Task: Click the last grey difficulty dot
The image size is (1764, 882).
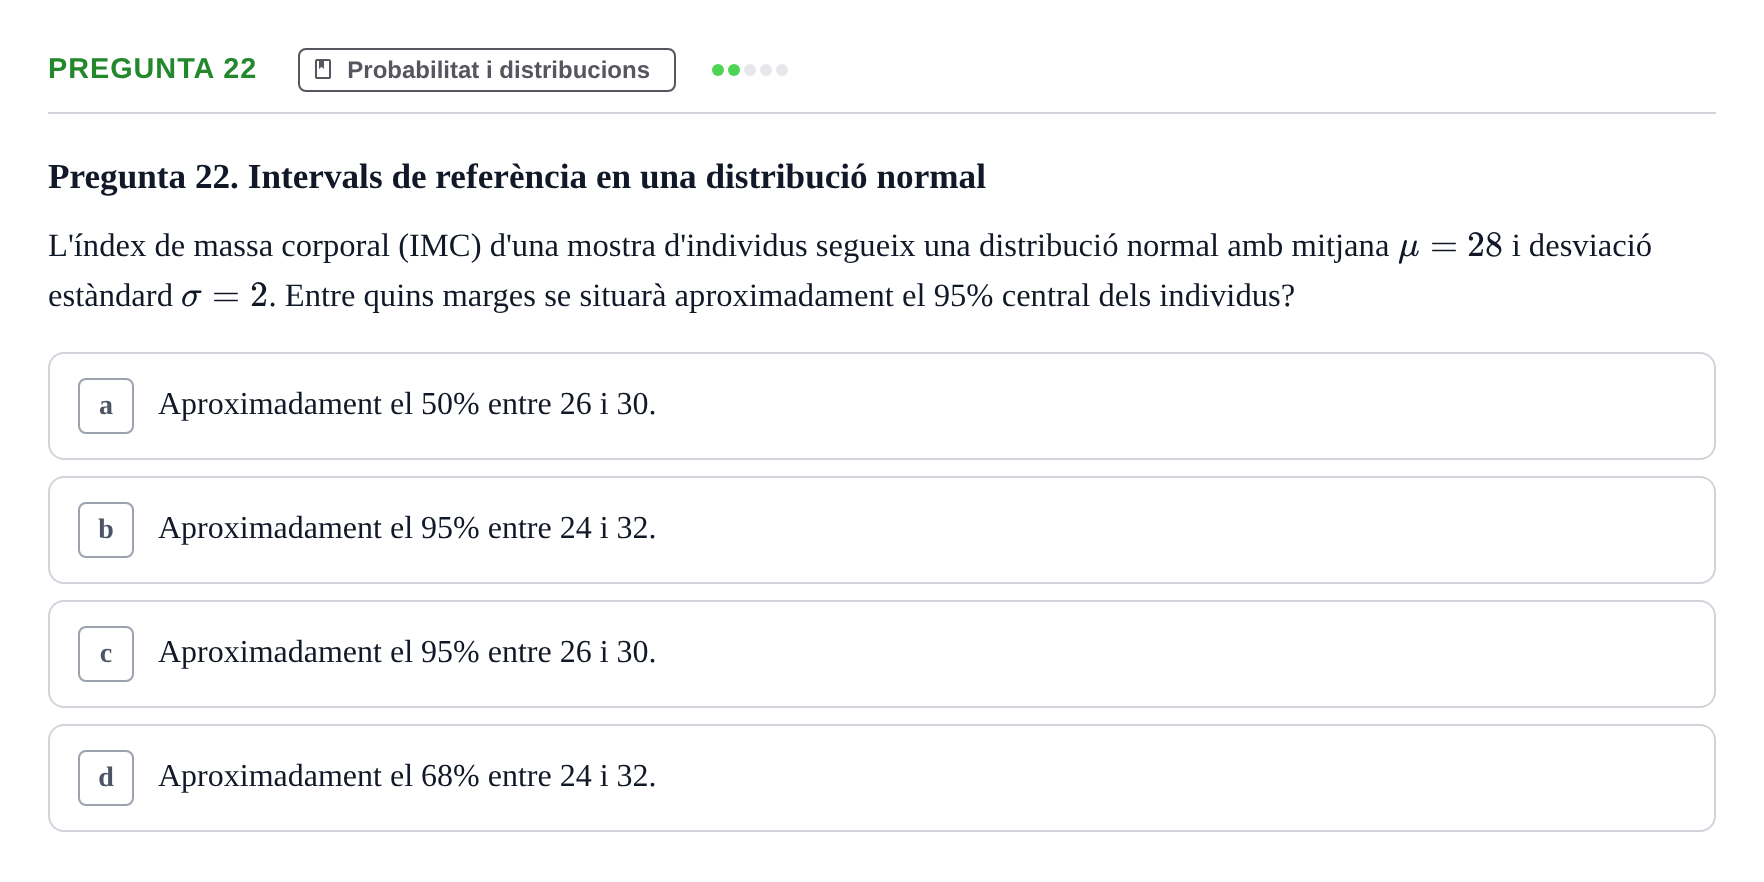Action: tap(782, 70)
